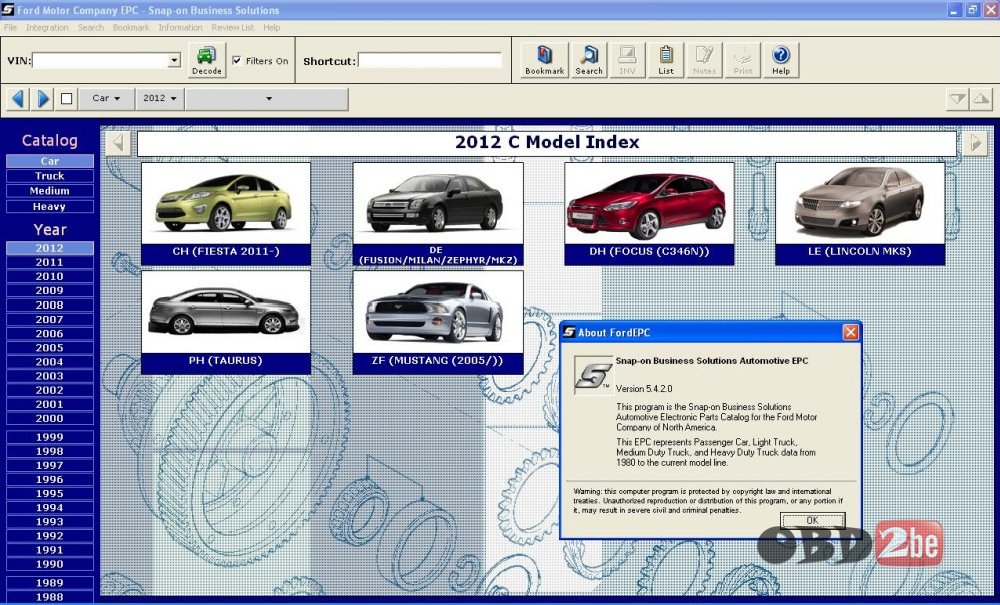Click the Version 5.4.2.0 text
This screenshot has height=605, width=1000.
click(644, 388)
